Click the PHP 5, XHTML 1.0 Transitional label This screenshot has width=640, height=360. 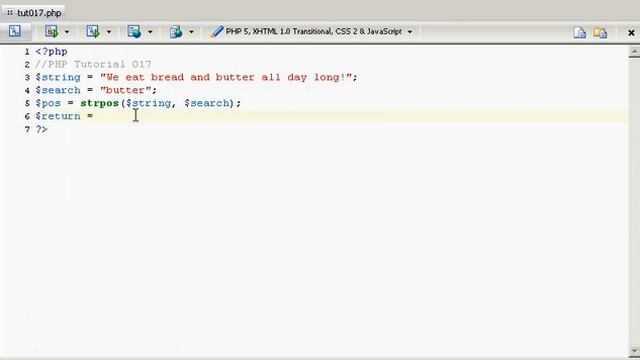tap(313, 31)
